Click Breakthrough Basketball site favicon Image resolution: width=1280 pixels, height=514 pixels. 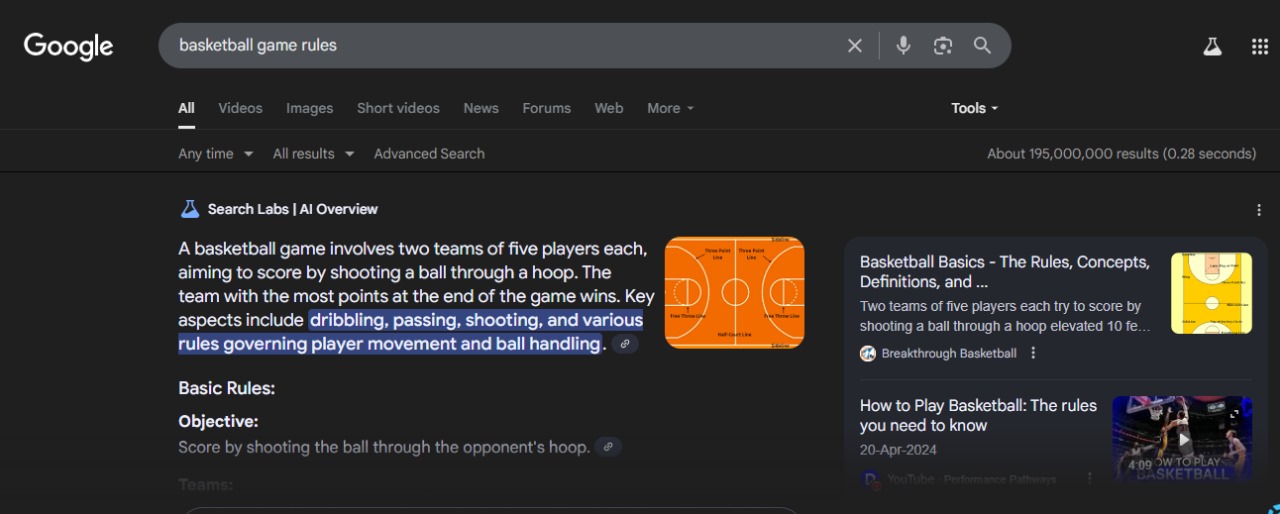pos(868,353)
